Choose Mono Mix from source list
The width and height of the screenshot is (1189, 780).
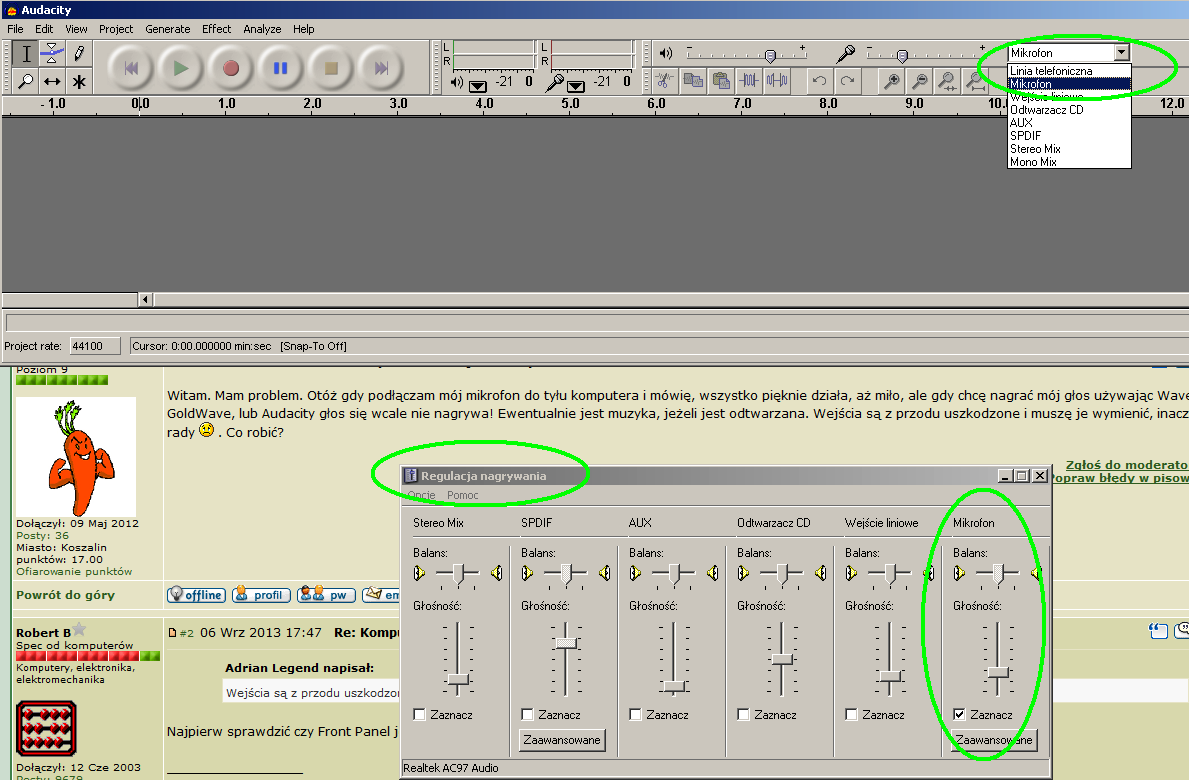(1069, 161)
